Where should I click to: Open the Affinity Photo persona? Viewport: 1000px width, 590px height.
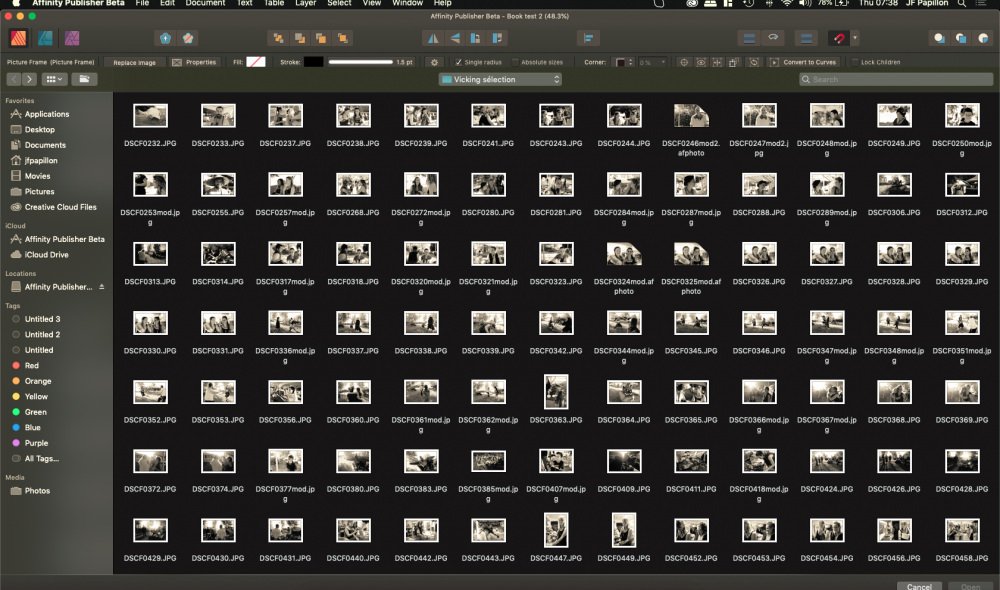tap(72, 38)
